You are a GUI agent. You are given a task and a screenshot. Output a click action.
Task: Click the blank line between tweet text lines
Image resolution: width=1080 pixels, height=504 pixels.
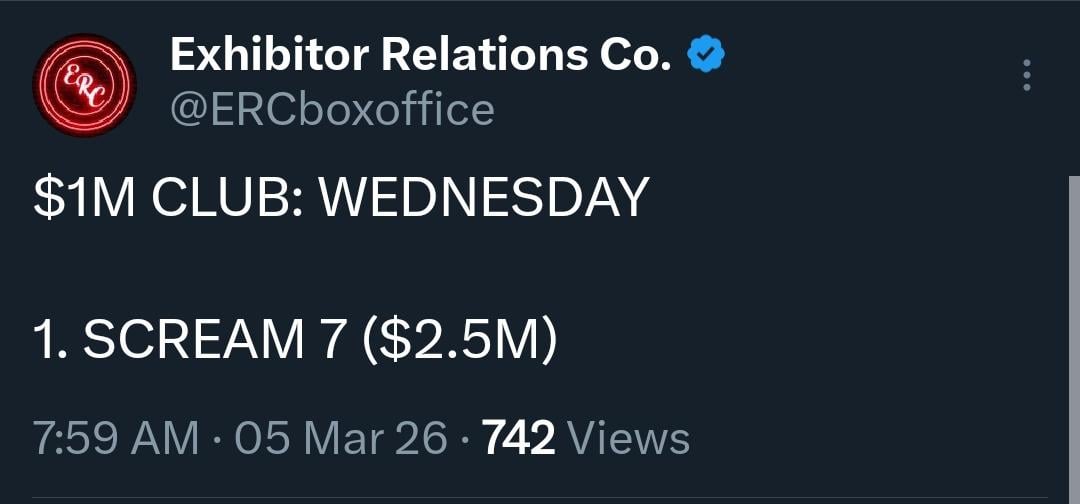(x=300, y=270)
